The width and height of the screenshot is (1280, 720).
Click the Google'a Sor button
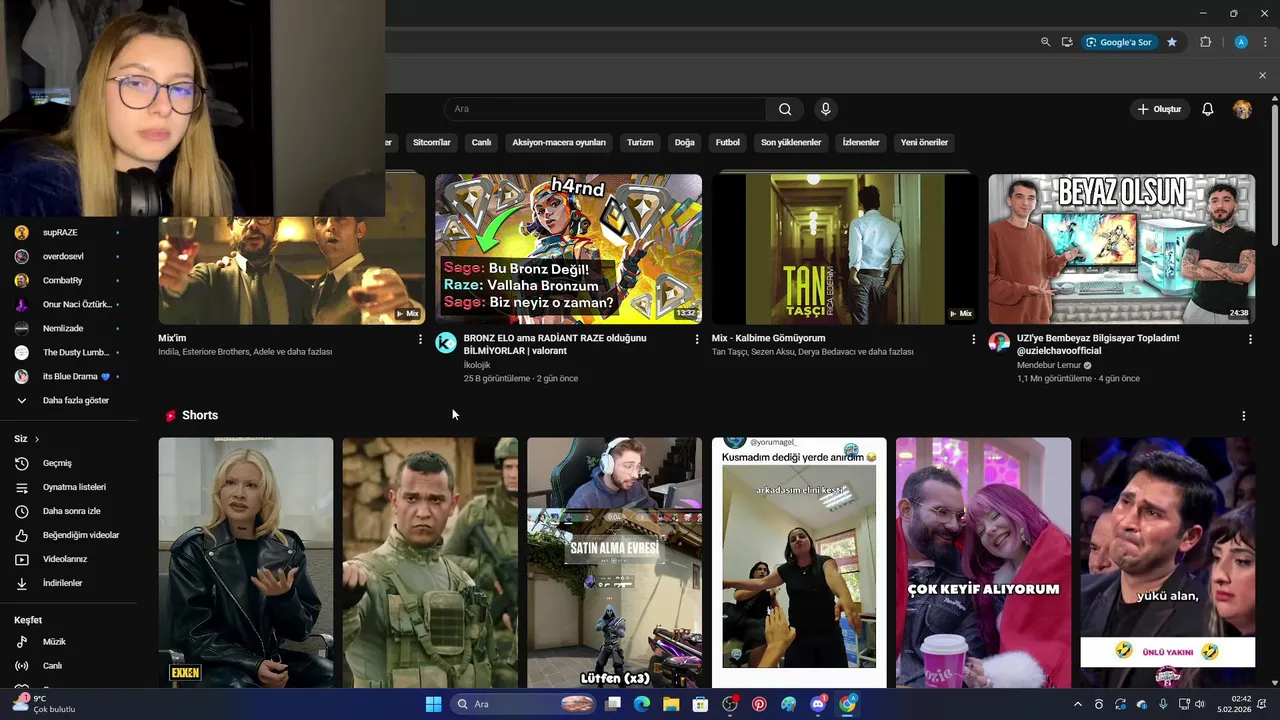coord(1119,42)
